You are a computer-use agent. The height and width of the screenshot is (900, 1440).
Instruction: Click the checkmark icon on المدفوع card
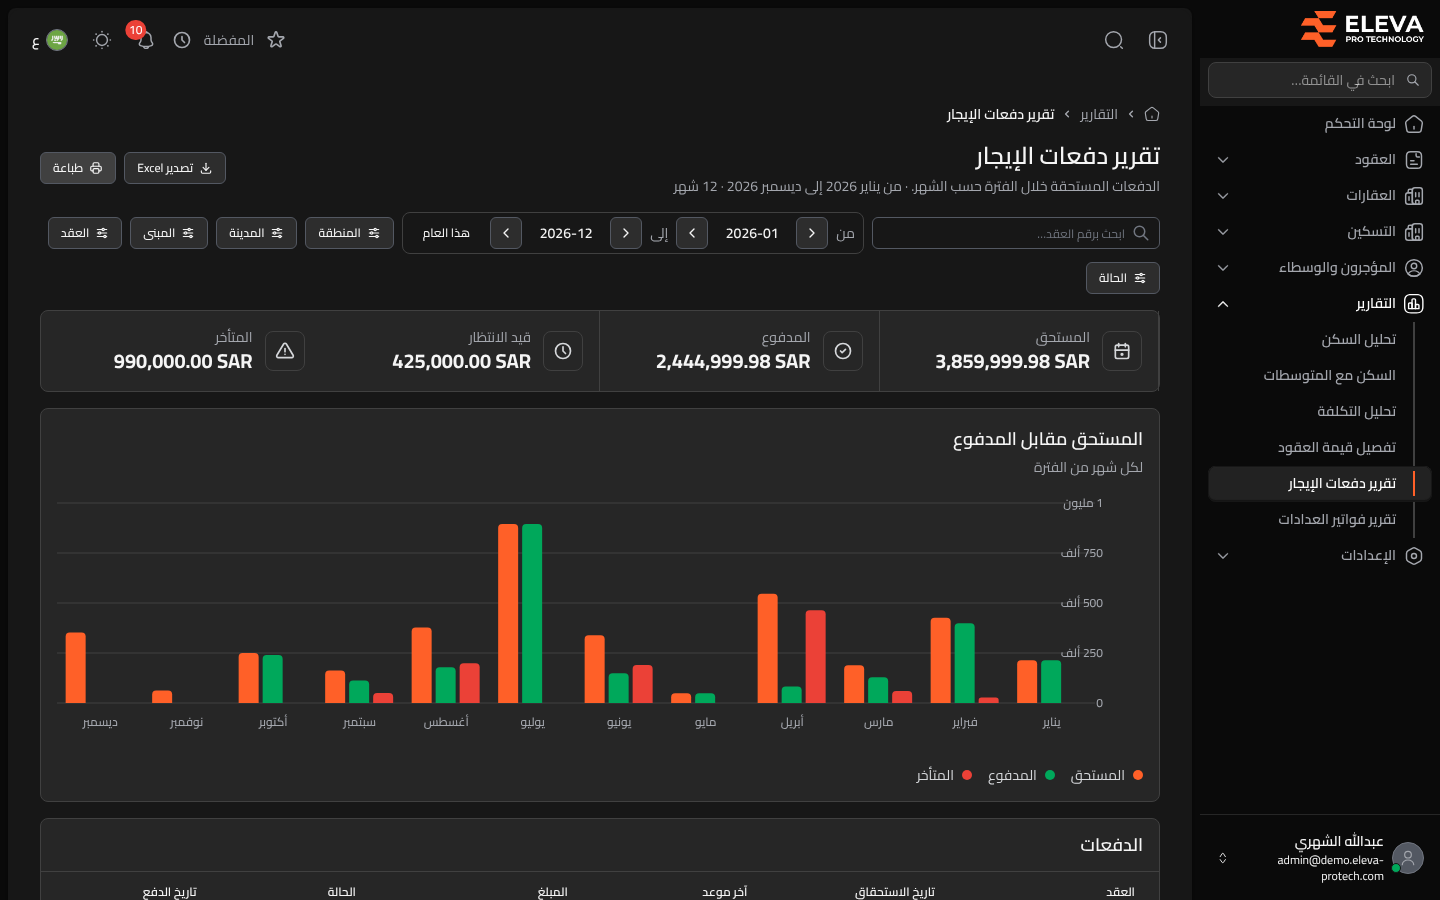point(843,351)
